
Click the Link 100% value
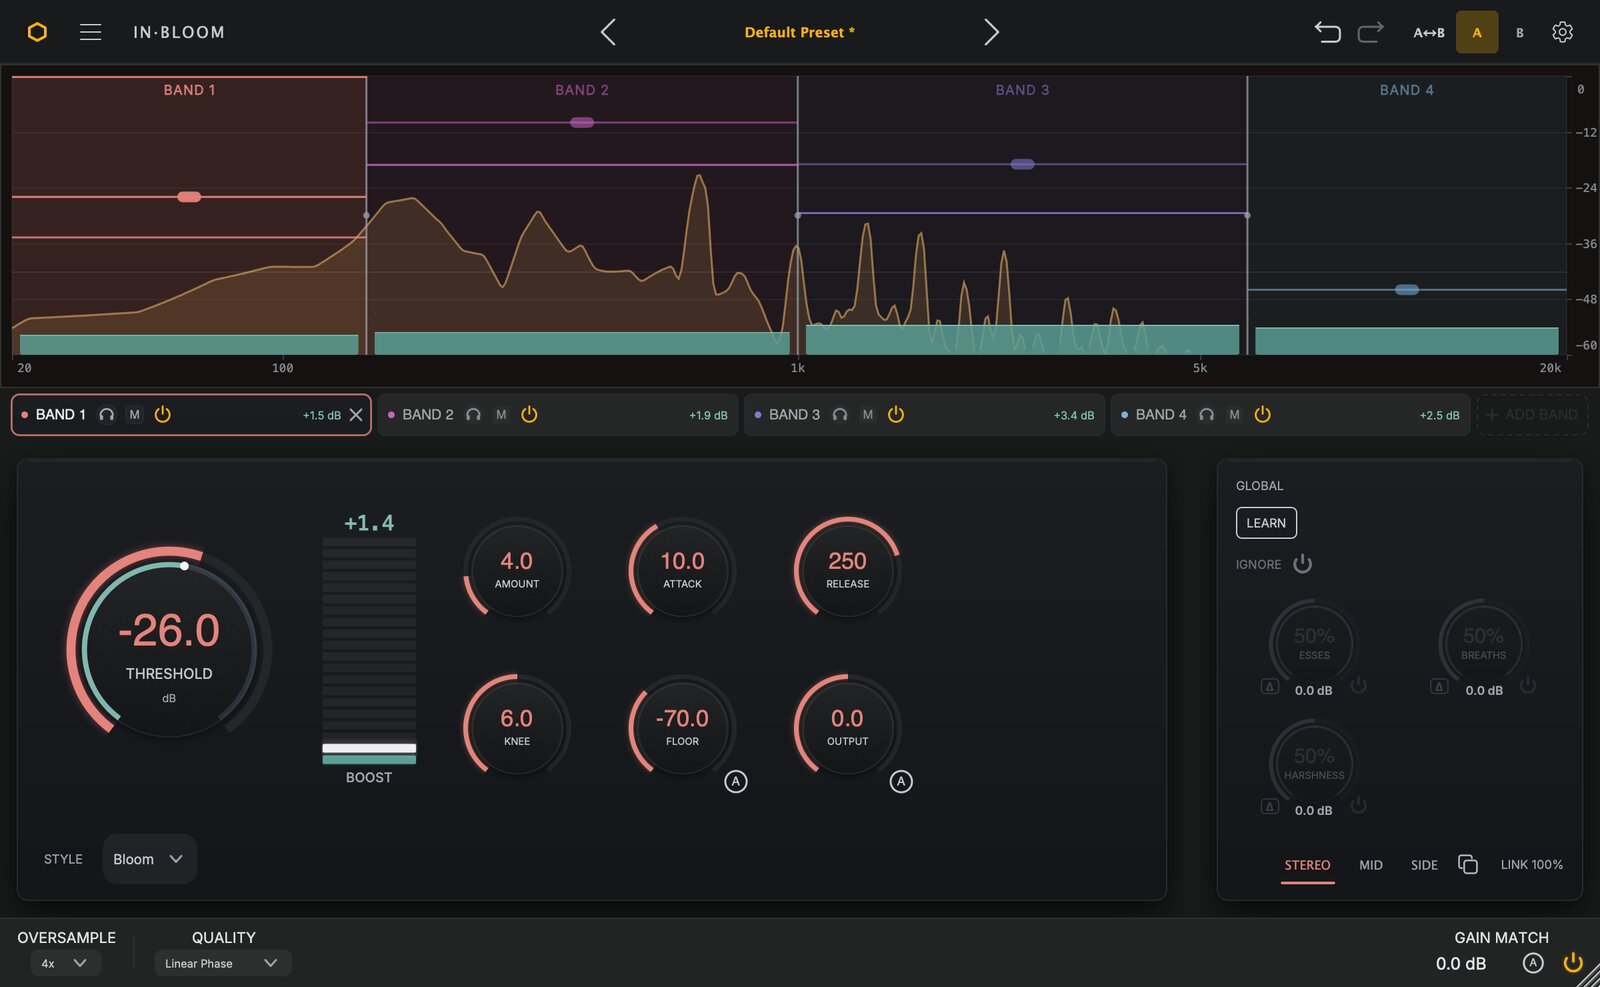pos(1531,865)
